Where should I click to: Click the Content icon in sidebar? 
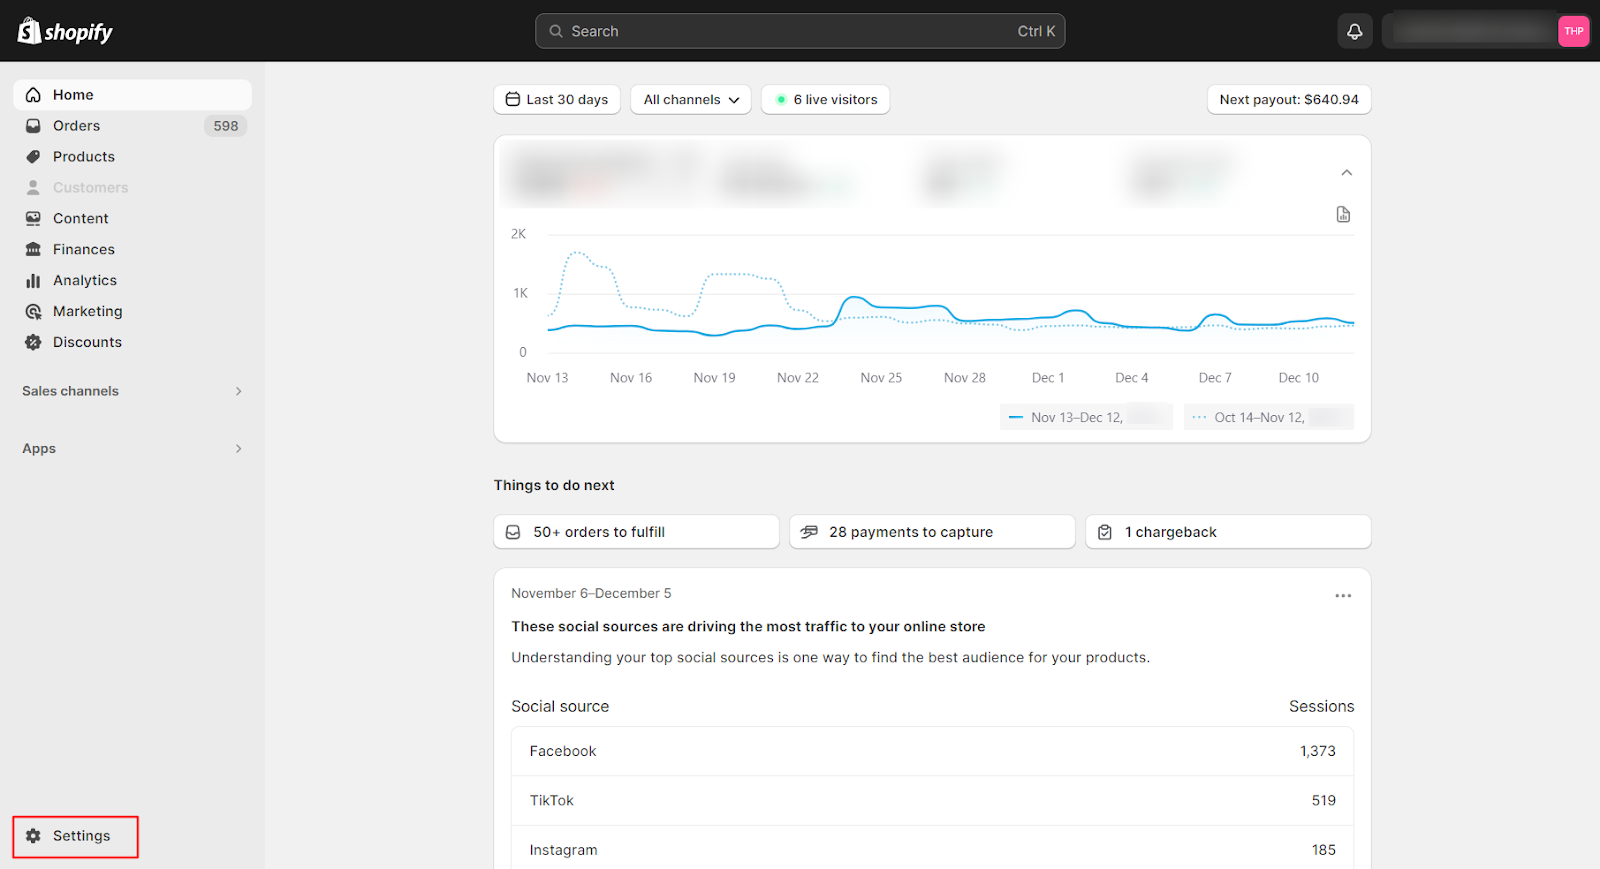point(33,219)
